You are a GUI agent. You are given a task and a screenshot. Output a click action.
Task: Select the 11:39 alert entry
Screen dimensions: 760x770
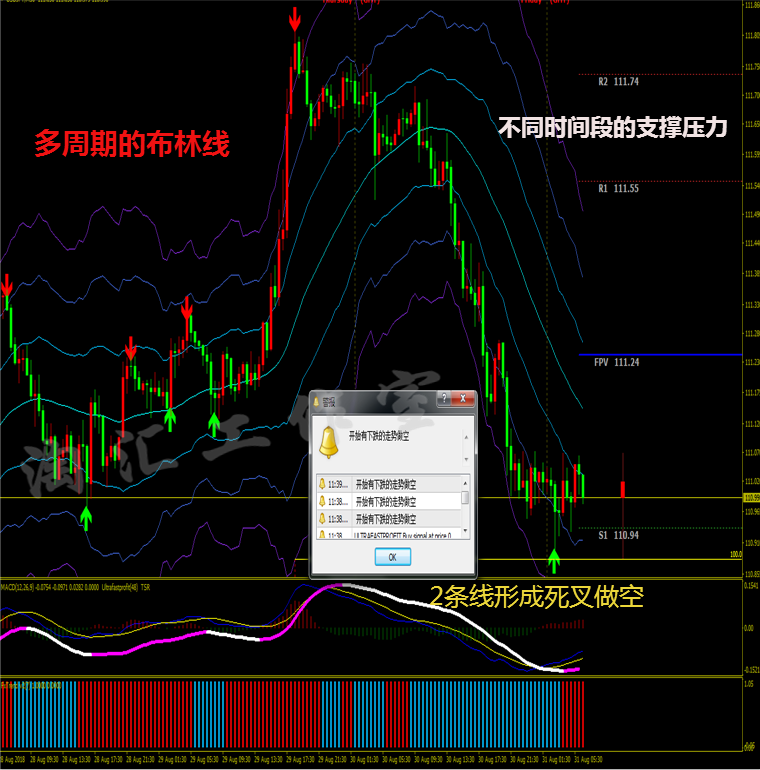[x=388, y=484]
